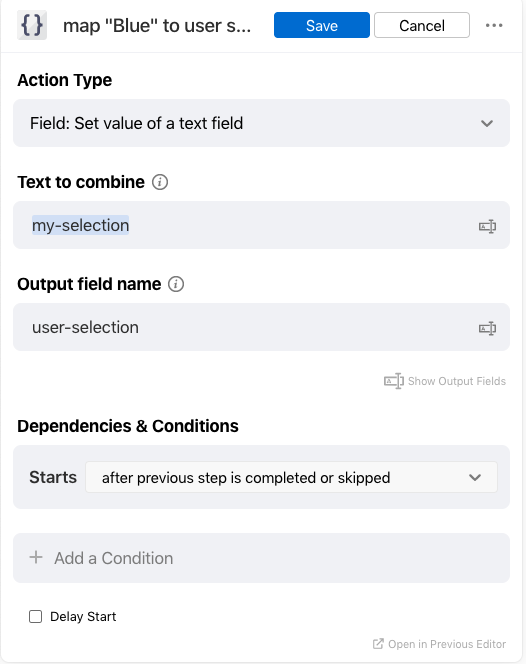Click the Show Output Fields icon
Image resolution: width=526 pixels, height=664 pixels.
394,381
